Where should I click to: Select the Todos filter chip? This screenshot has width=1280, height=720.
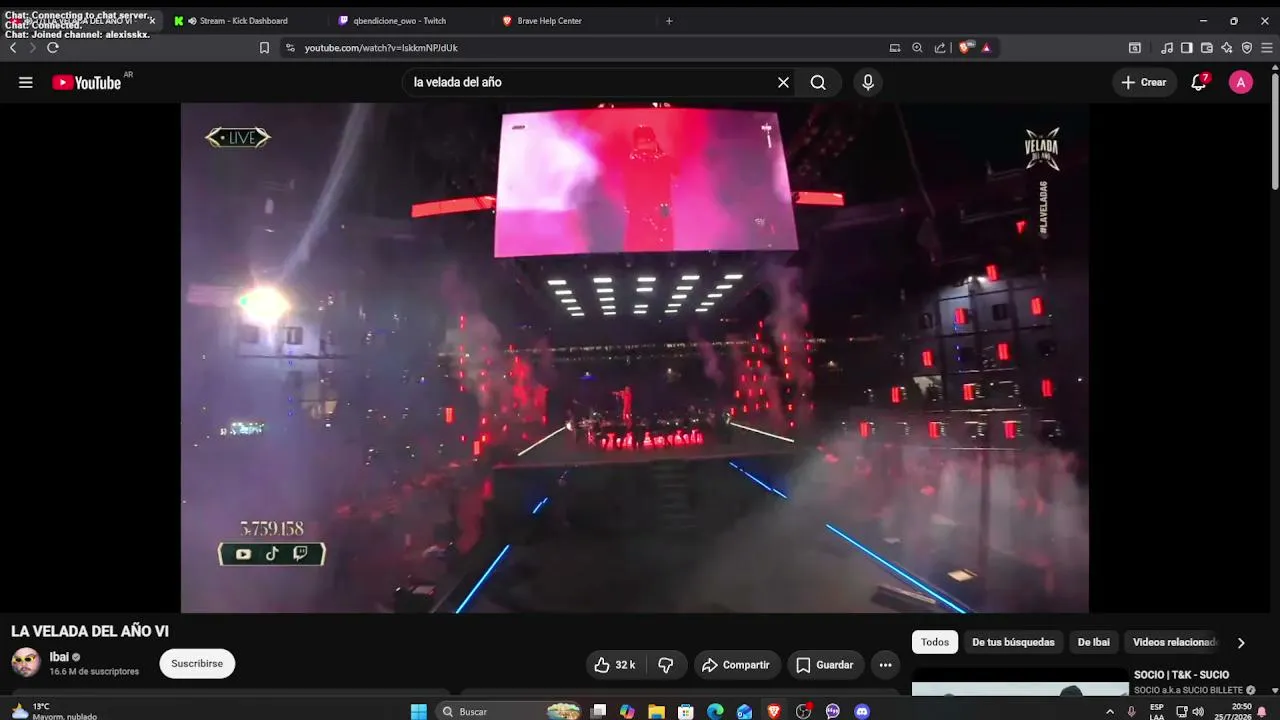click(935, 642)
